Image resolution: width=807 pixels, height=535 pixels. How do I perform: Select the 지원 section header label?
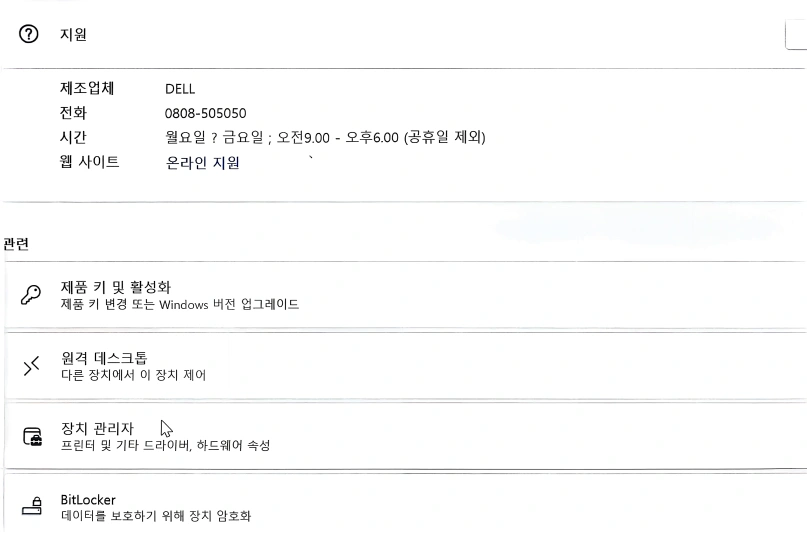pos(73,34)
